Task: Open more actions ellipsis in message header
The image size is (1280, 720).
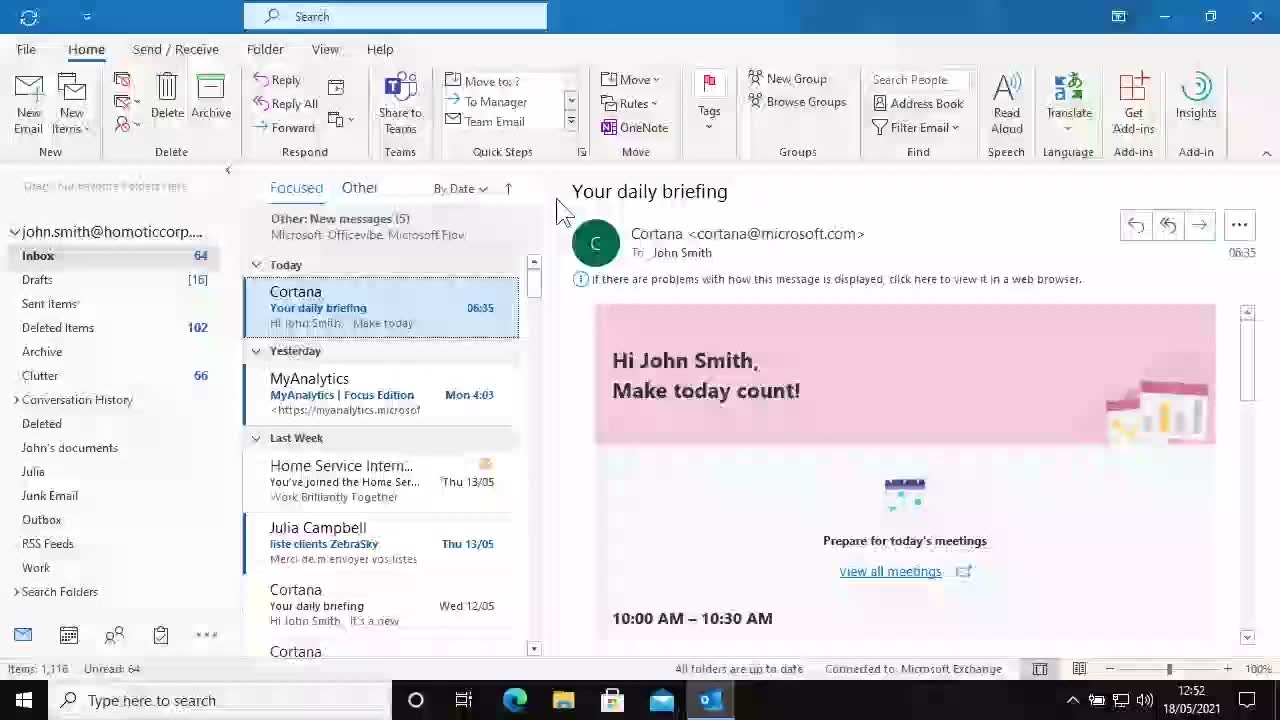Action: (1239, 225)
